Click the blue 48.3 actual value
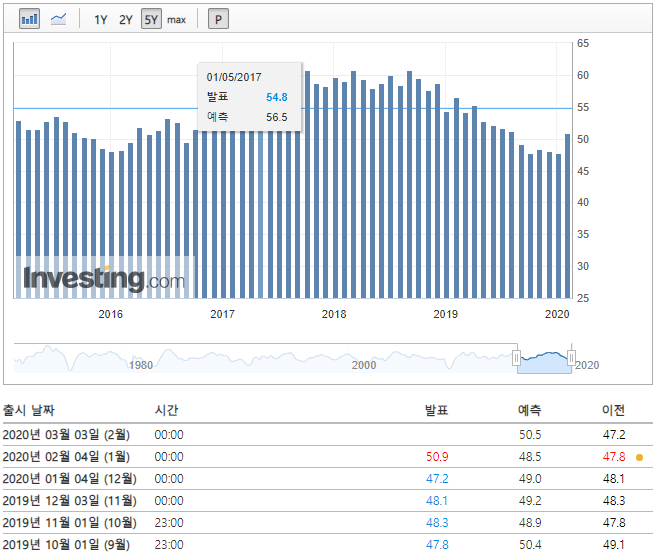This screenshot has height=557, width=655. (437, 523)
